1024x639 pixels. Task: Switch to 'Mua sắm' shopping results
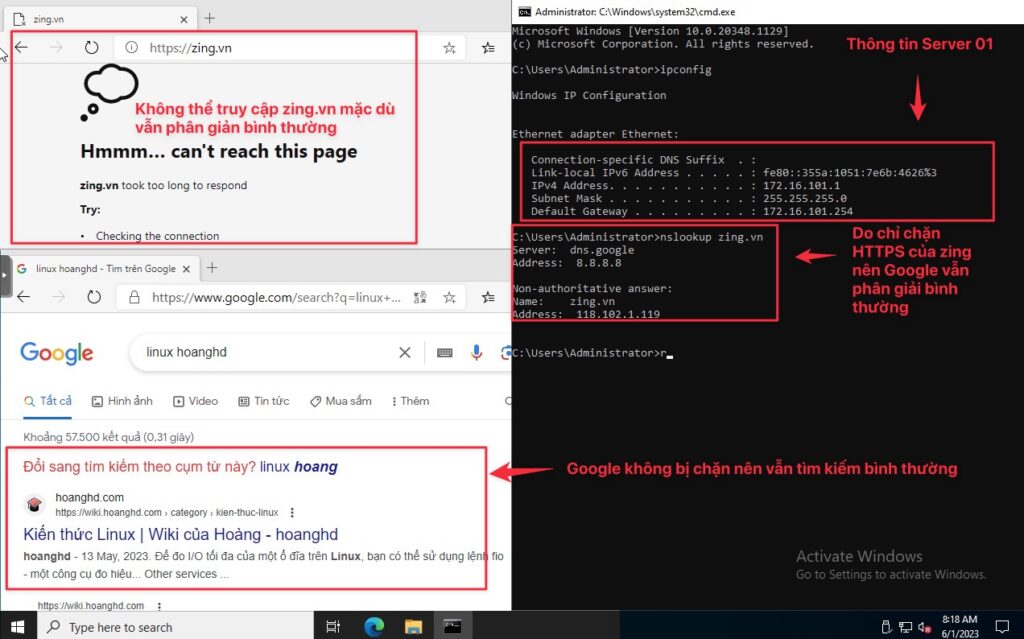click(340, 401)
